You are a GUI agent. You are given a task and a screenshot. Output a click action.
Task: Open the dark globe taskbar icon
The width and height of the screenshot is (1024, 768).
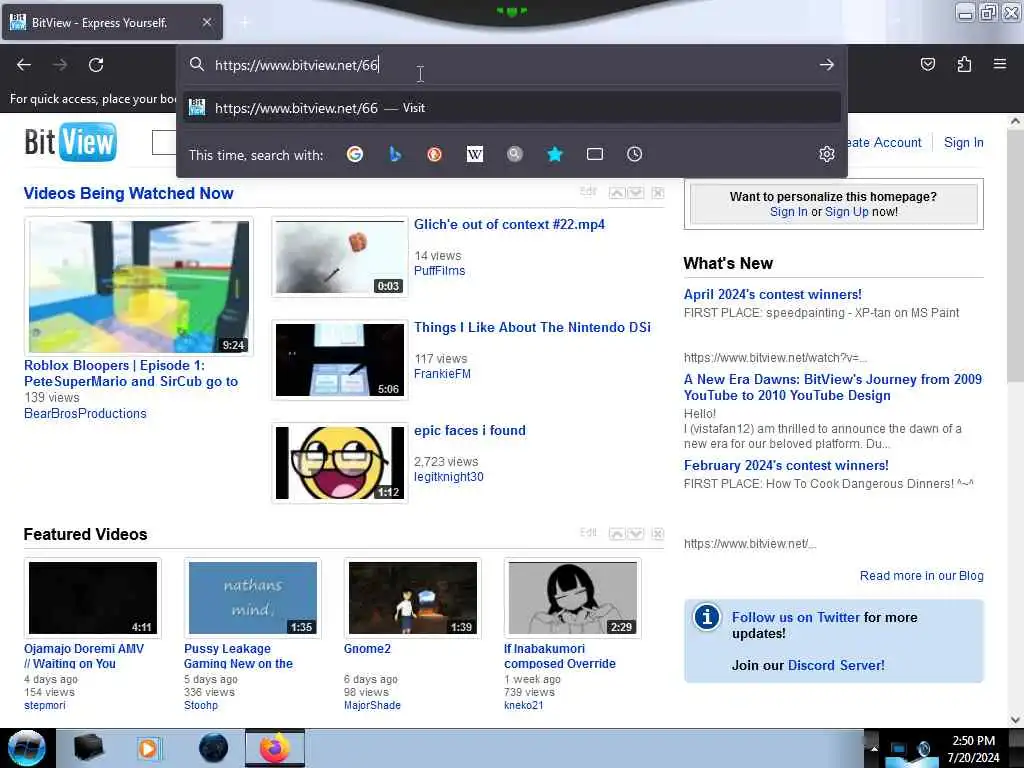pyautogui.click(x=213, y=748)
